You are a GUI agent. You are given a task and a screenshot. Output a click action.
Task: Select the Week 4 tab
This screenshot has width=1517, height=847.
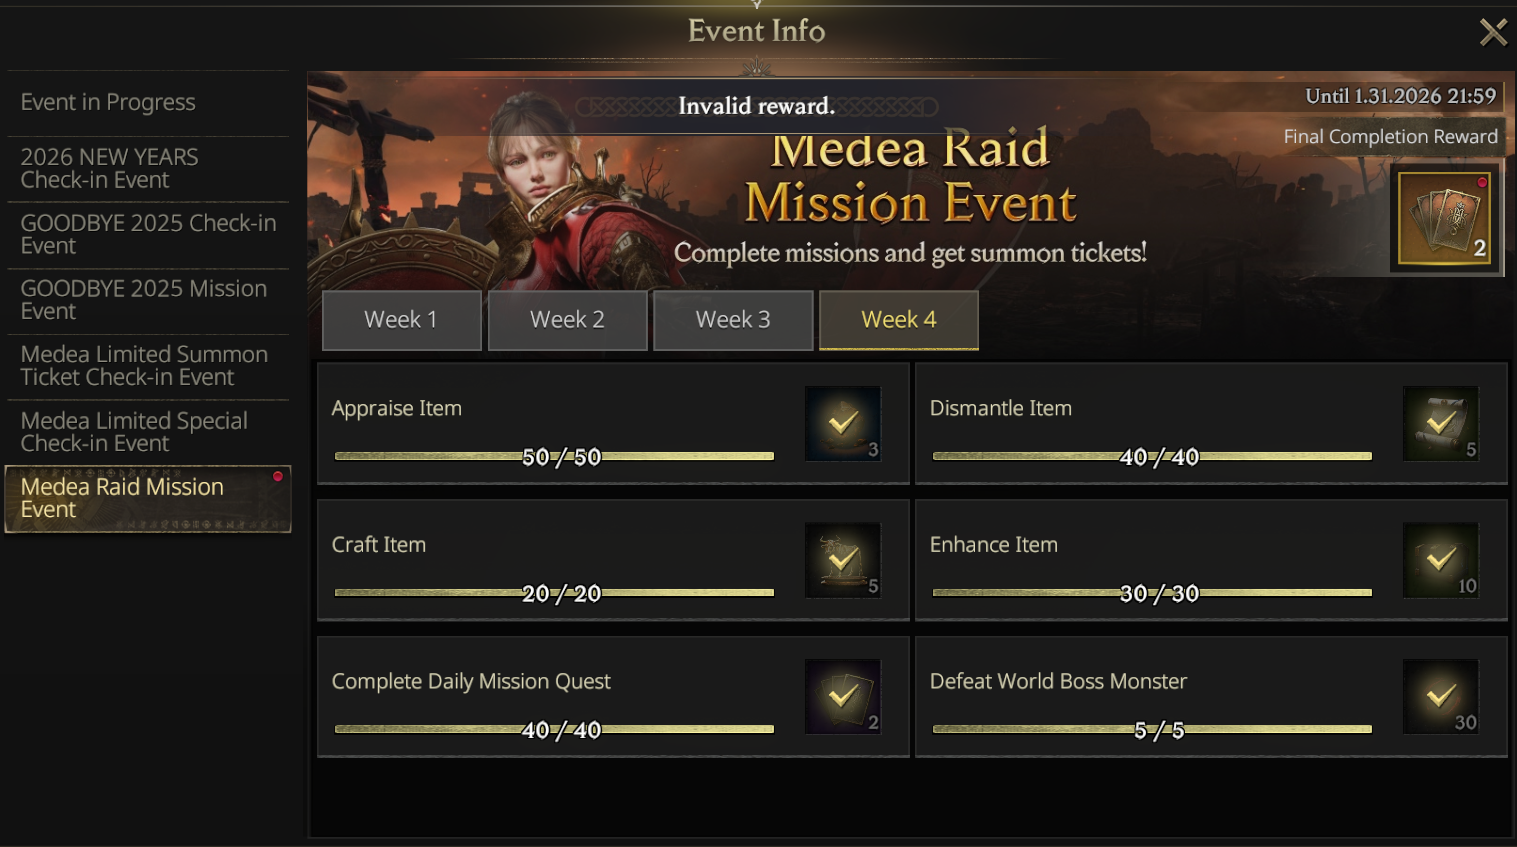pyautogui.click(x=899, y=320)
